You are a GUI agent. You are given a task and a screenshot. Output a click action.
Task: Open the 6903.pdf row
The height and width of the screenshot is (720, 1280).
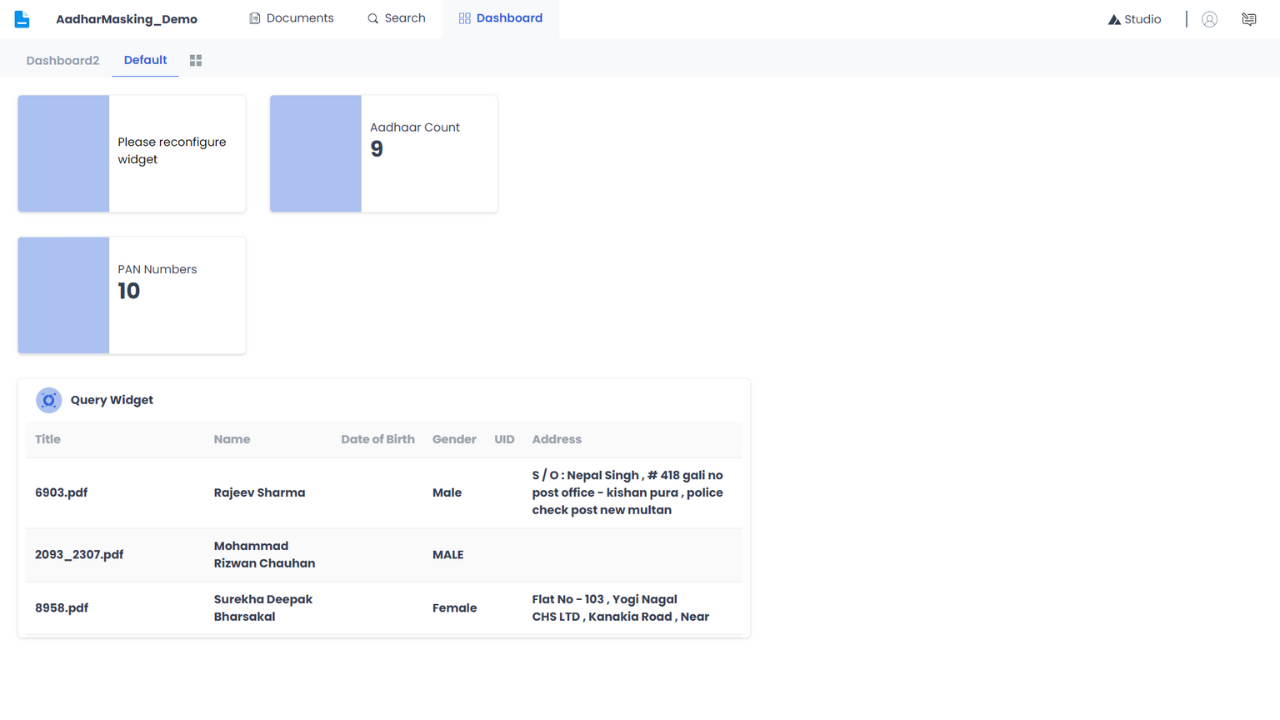tap(384, 493)
